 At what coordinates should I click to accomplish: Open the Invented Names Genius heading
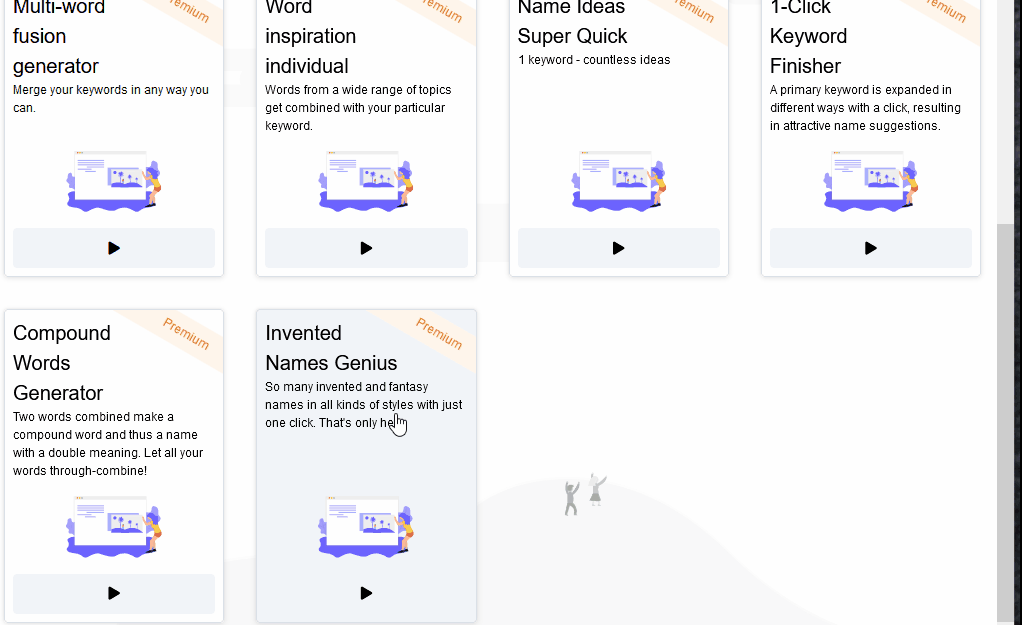tap(330, 348)
